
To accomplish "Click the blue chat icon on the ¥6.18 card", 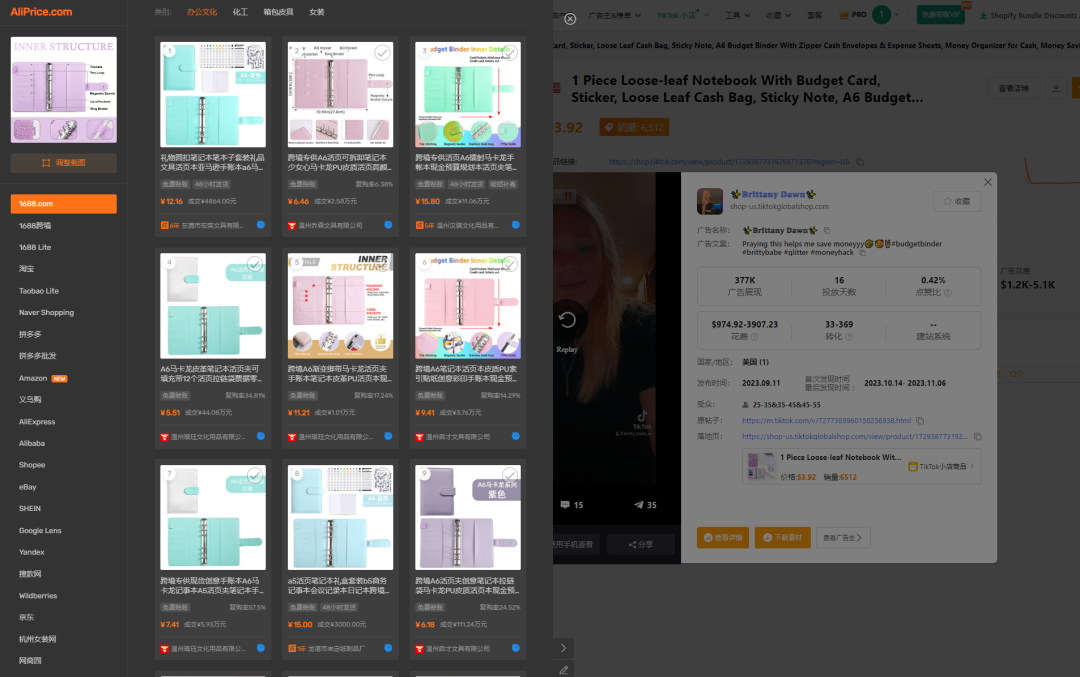I will pyautogui.click(x=516, y=648).
